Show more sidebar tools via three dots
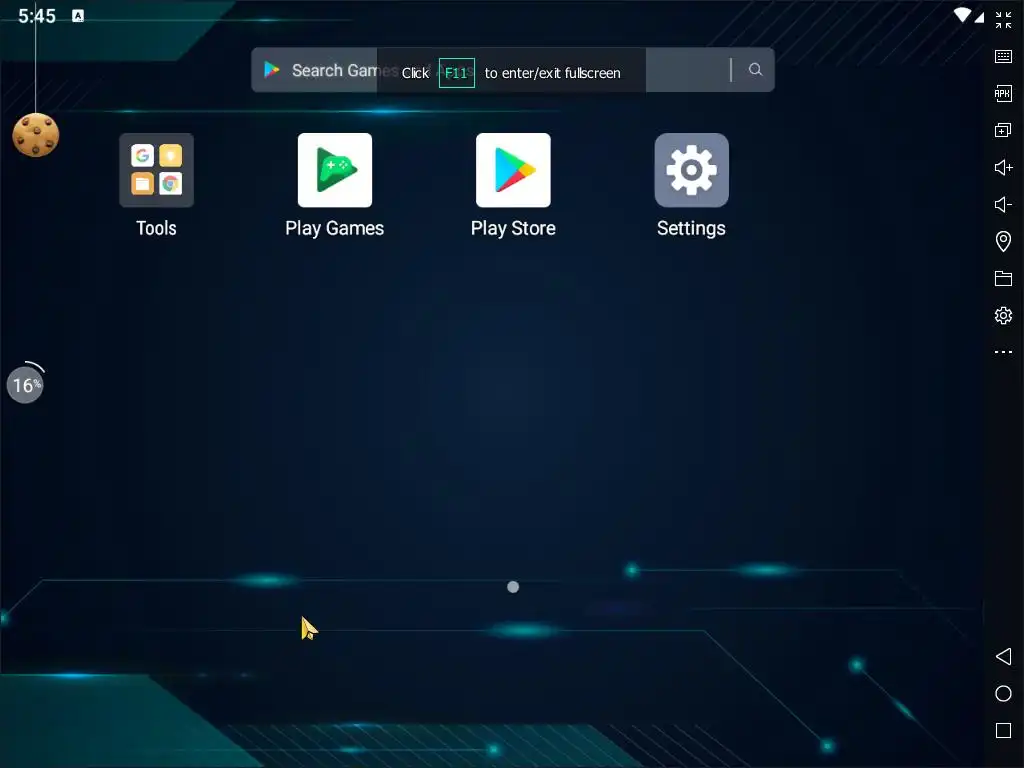The height and width of the screenshot is (768, 1024). [1003, 352]
